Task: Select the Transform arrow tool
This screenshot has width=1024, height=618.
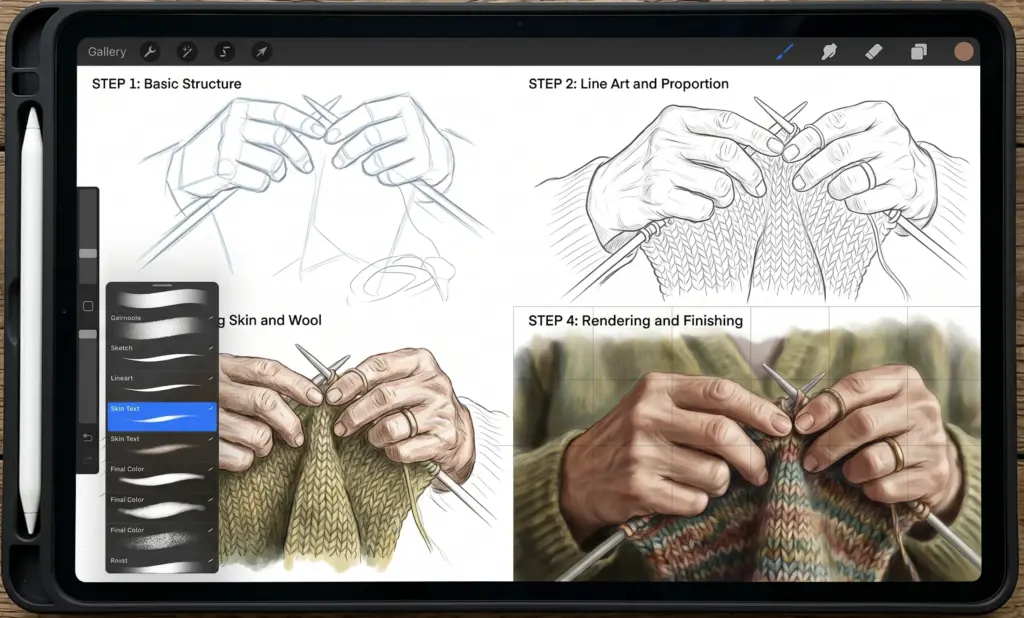Action: point(260,51)
